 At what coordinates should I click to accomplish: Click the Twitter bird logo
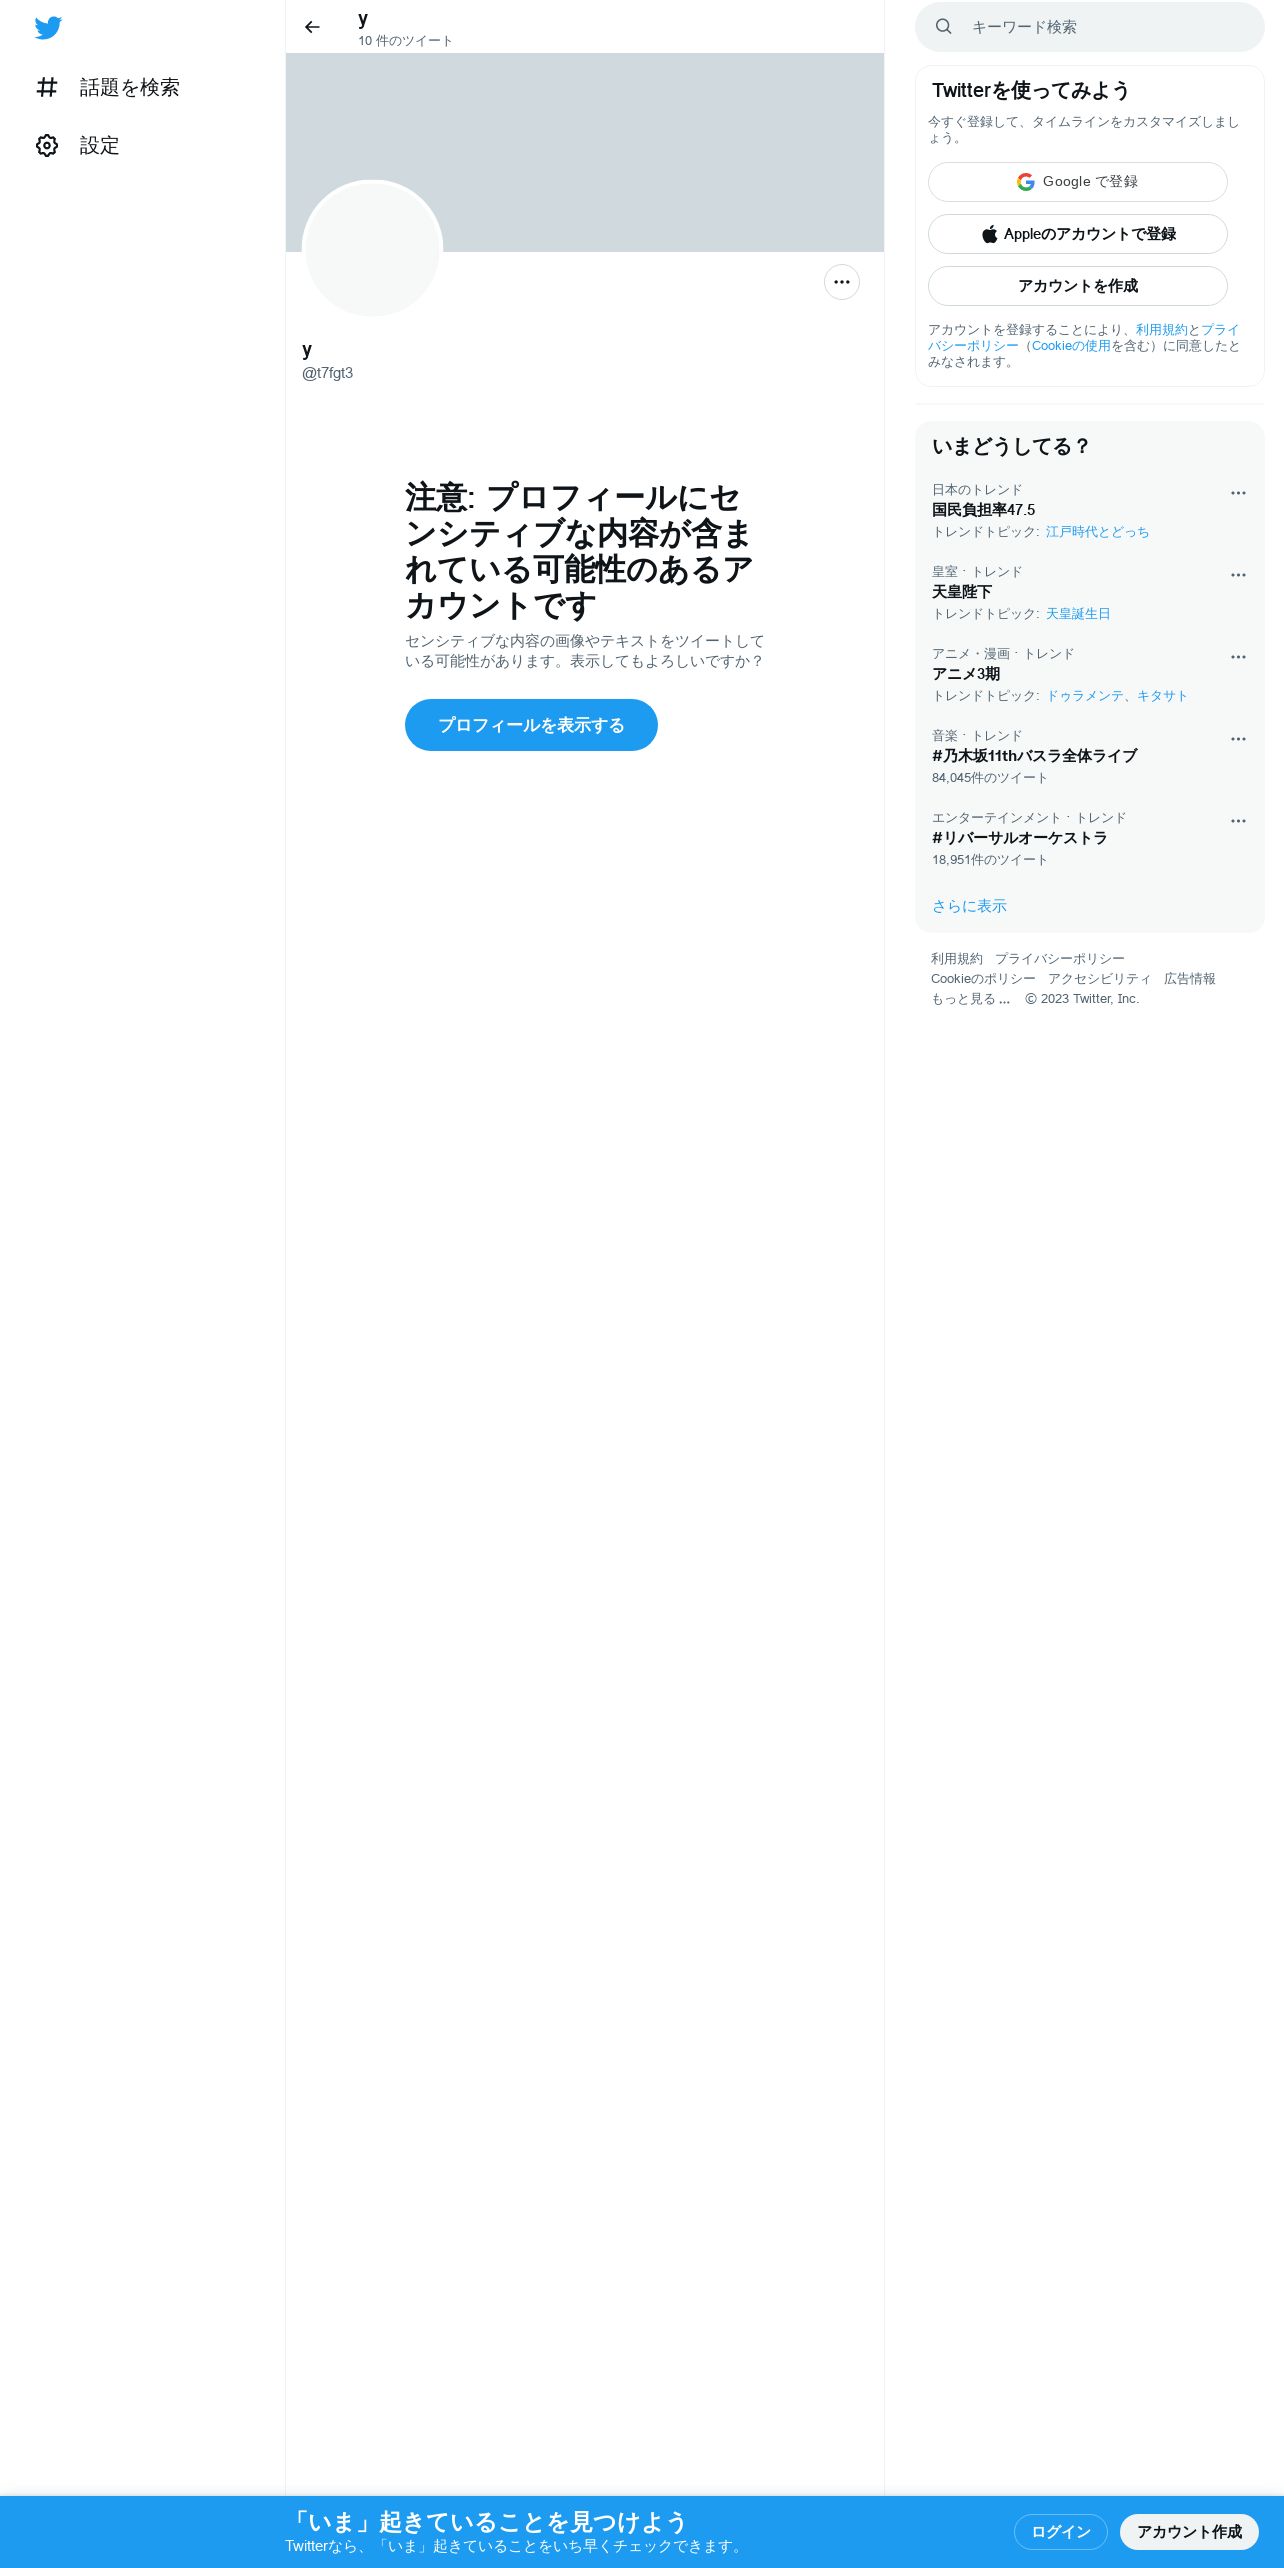[48, 28]
